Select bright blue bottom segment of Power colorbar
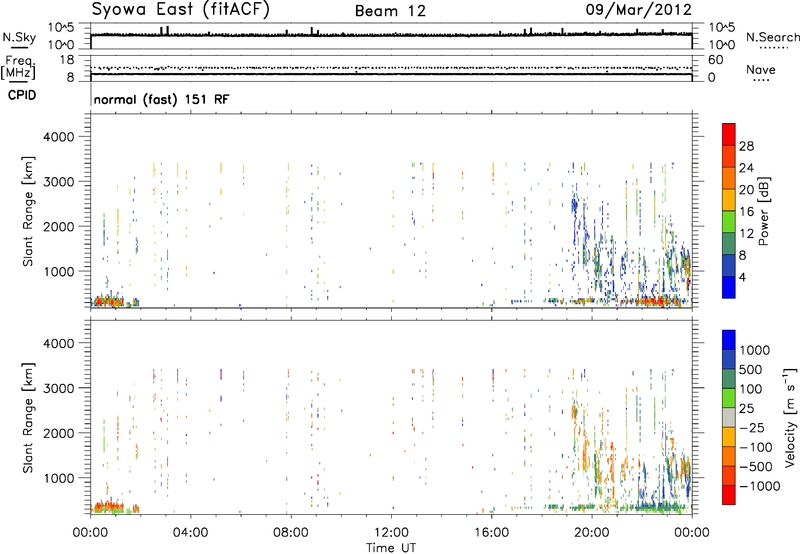 point(729,288)
